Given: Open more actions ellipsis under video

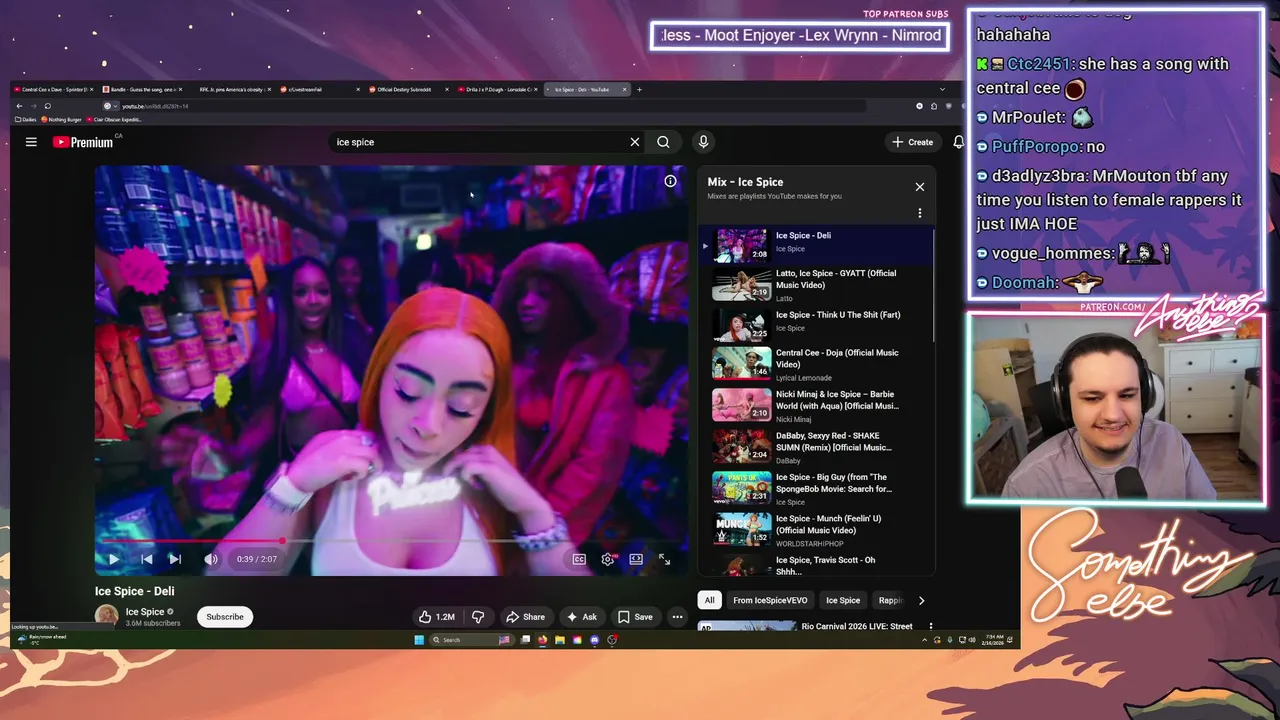Looking at the screenshot, I should pyautogui.click(x=677, y=617).
